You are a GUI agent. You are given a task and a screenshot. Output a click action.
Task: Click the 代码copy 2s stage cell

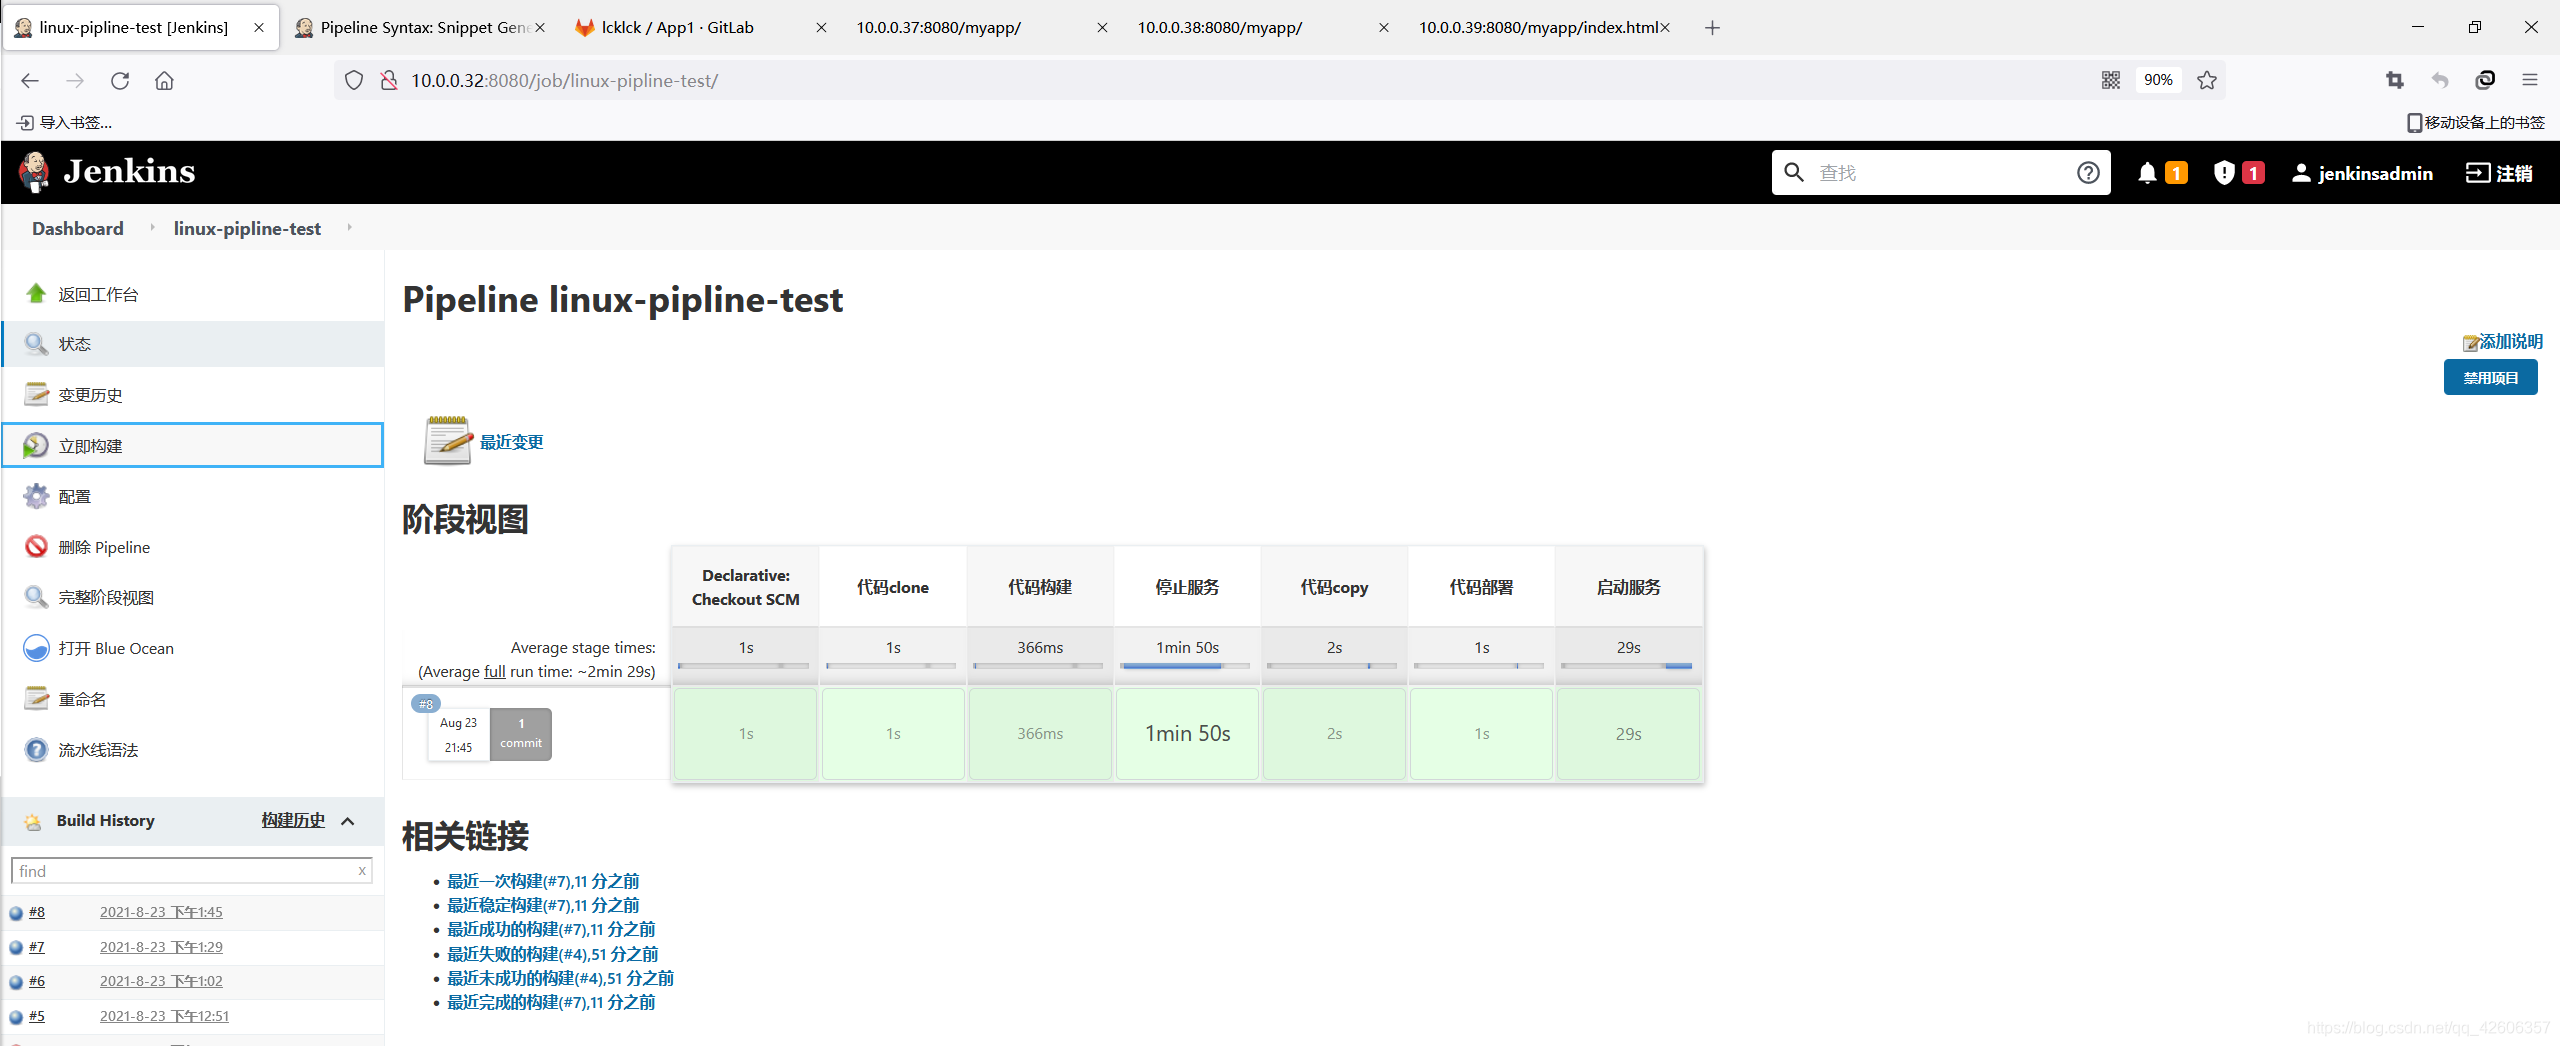tap(1334, 734)
